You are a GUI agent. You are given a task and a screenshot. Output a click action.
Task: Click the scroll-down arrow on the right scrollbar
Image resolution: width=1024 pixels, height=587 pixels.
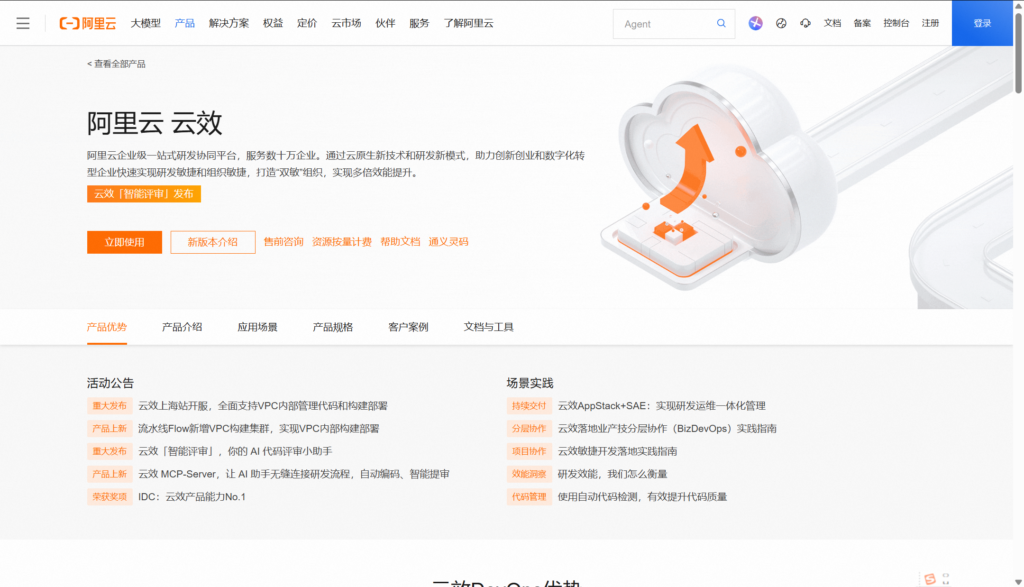click(x=1018, y=579)
